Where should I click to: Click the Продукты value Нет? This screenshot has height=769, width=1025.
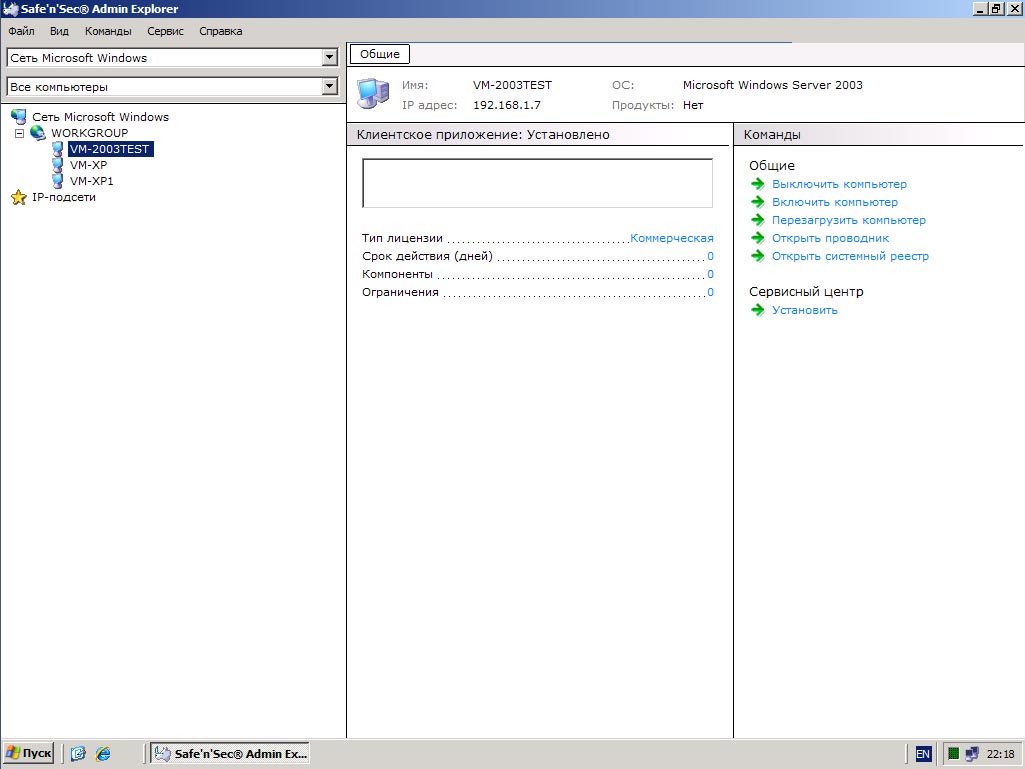693,105
